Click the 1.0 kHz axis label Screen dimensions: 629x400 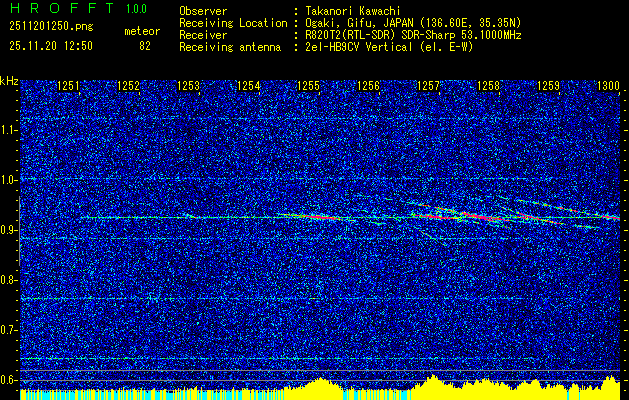point(8,180)
